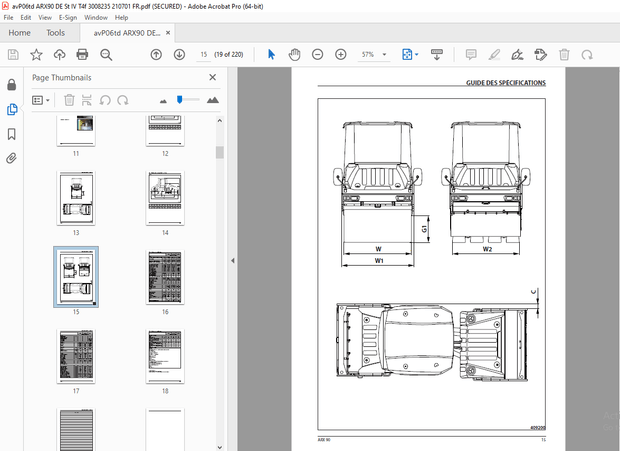The width and height of the screenshot is (620, 451).
Task: Open the Window menu
Action: click(x=96, y=17)
